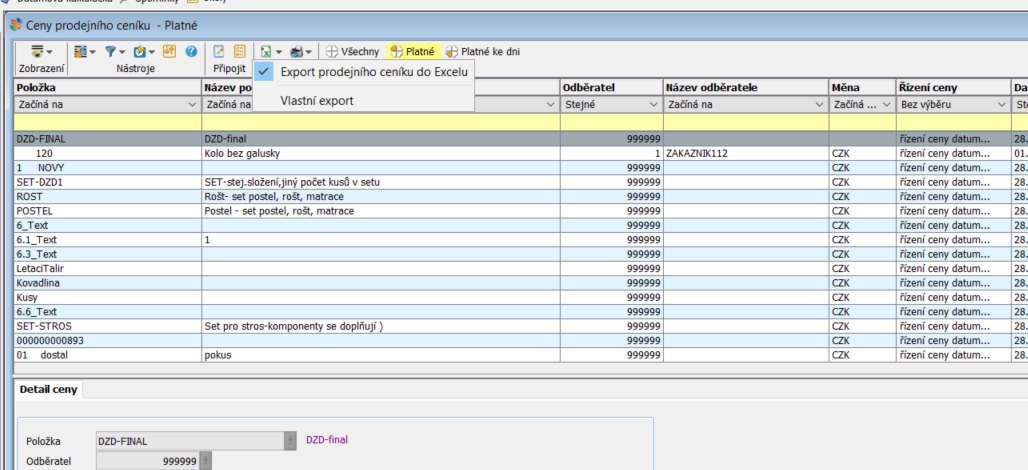Choose 'Vlastní export' from the export menu
The width and height of the screenshot is (1028, 470).
coord(316,101)
